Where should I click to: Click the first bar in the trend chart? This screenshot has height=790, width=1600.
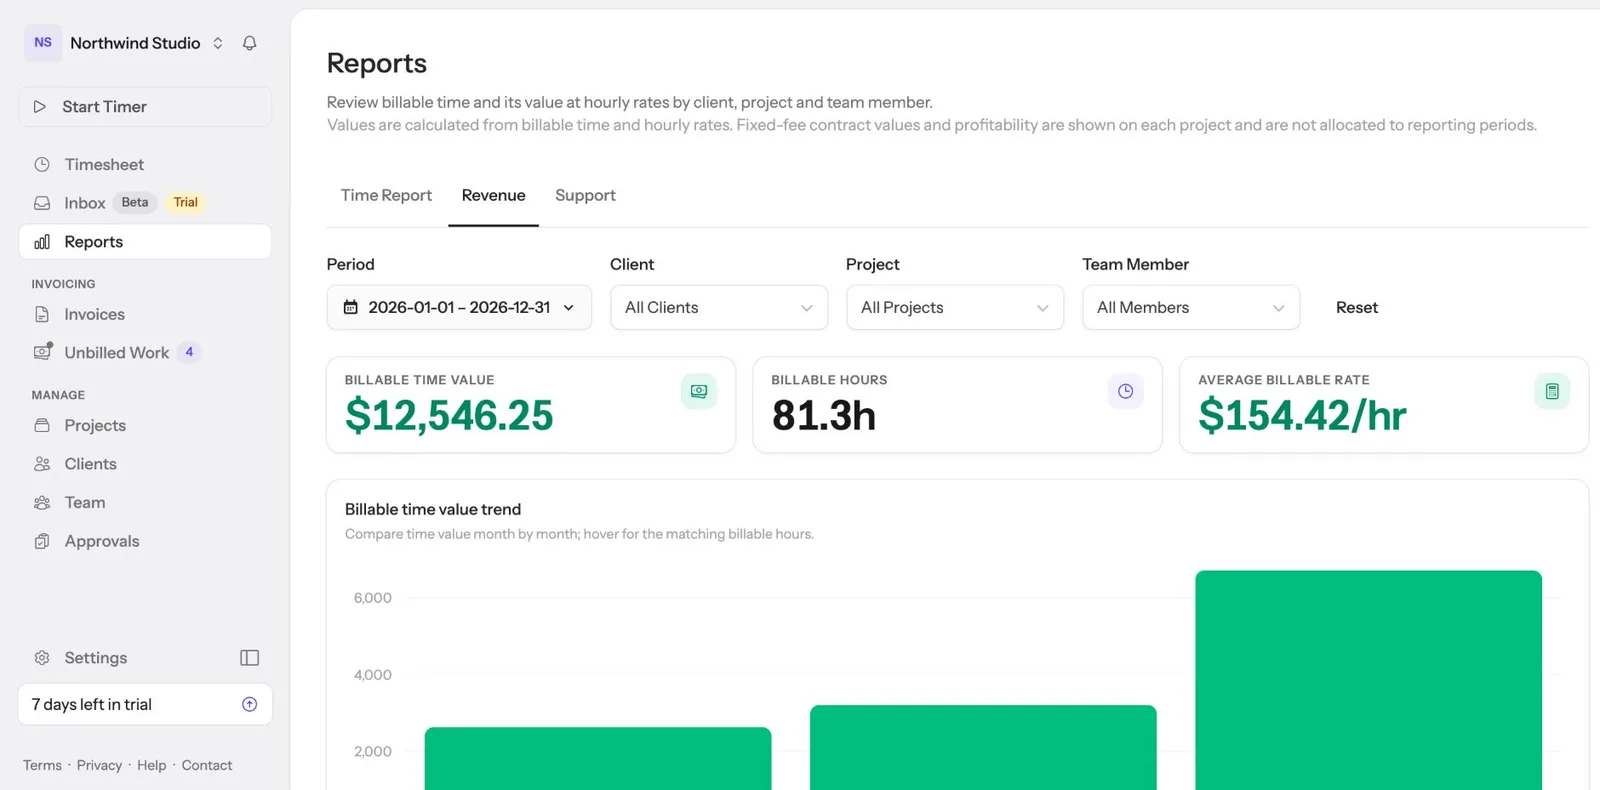[x=598, y=759]
